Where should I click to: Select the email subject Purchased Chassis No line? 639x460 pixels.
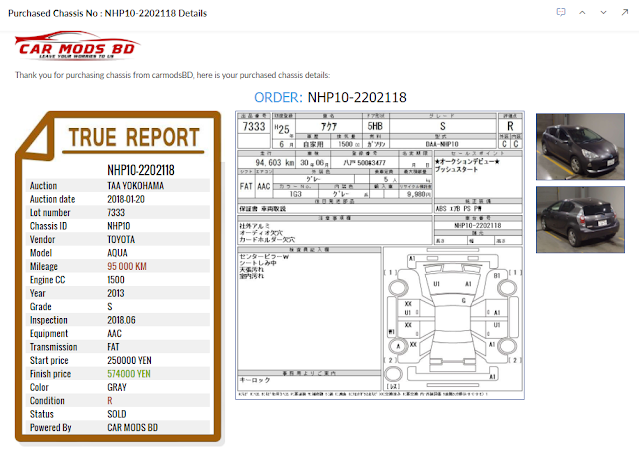coord(108,13)
